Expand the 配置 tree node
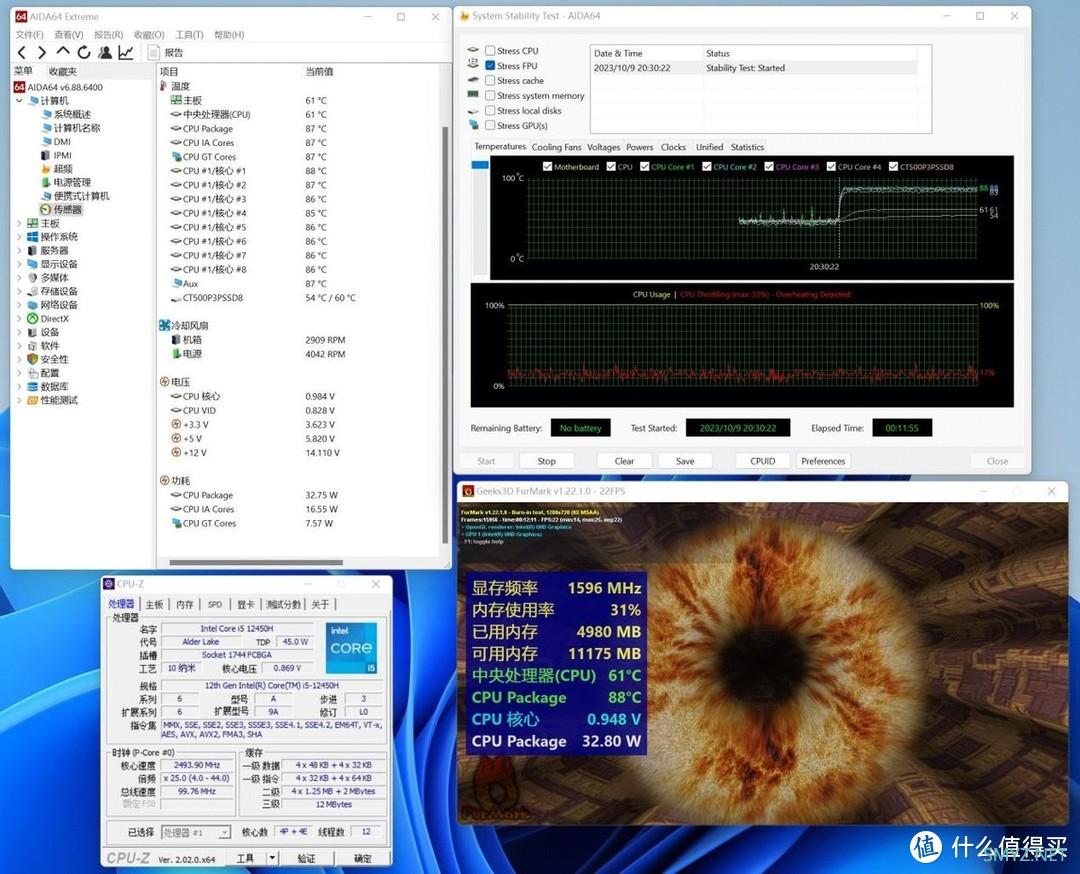The width and height of the screenshot is (1080, 874). click(19, 373)
